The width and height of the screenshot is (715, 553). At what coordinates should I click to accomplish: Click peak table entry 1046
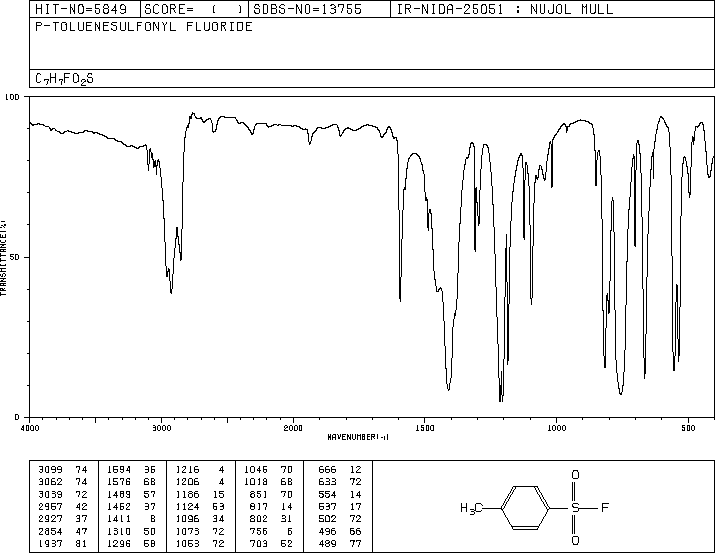[256, 469]
